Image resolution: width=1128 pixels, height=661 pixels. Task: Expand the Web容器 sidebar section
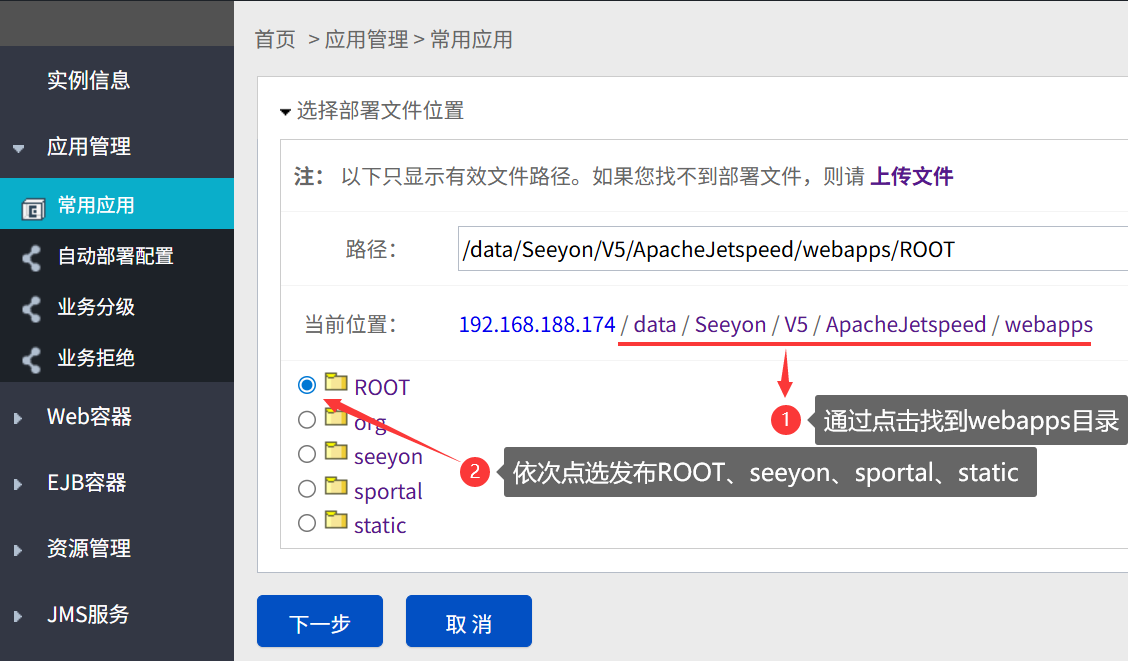[18, 418]
